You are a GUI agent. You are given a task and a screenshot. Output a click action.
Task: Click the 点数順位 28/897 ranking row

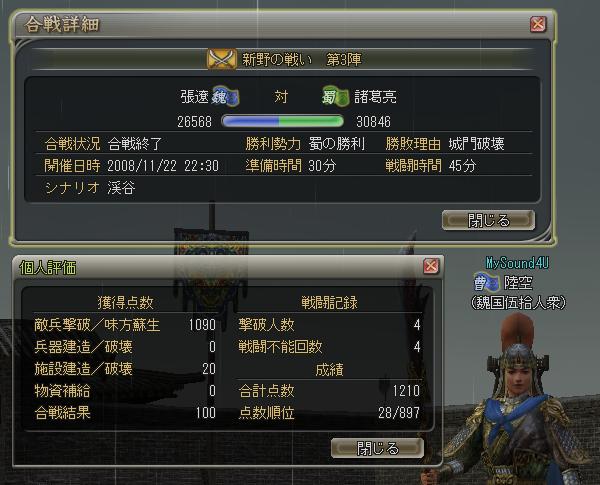coord(329,413)
